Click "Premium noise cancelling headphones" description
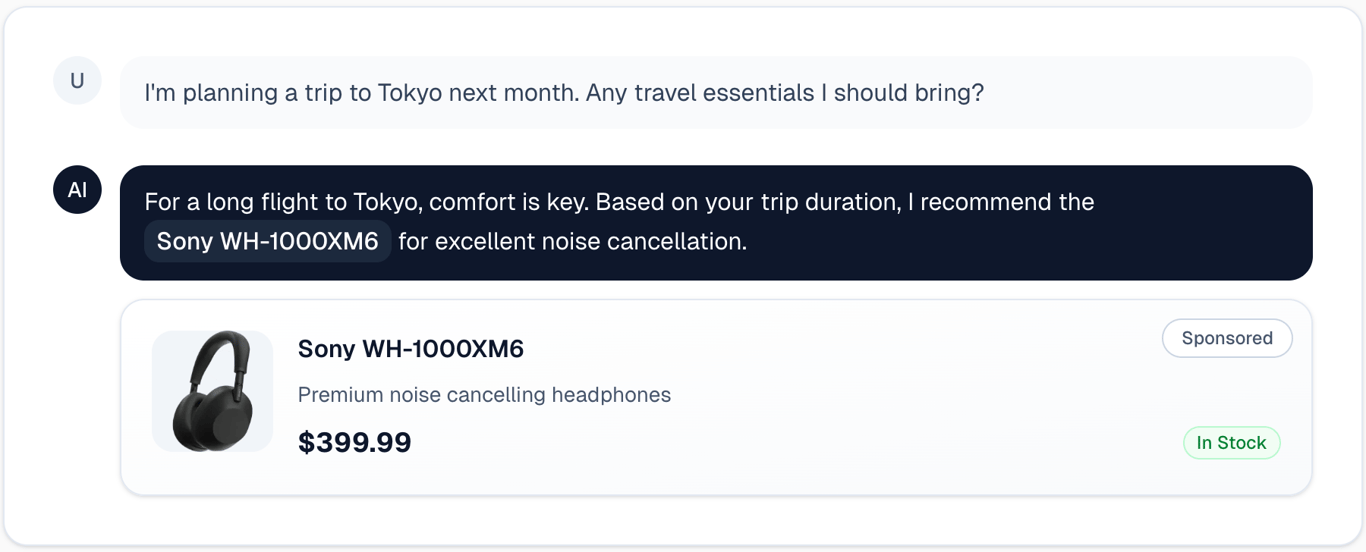Viewport: 1366px width, 552px height. click(484, 395)
